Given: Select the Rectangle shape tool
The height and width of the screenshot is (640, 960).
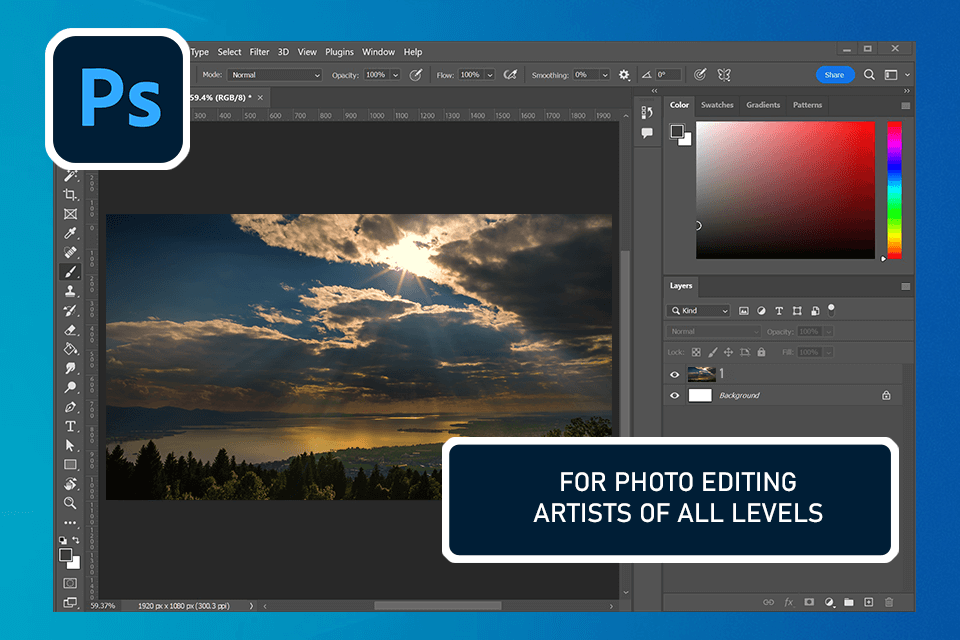Looking at the screenshot, I should (x=70, y=465).
